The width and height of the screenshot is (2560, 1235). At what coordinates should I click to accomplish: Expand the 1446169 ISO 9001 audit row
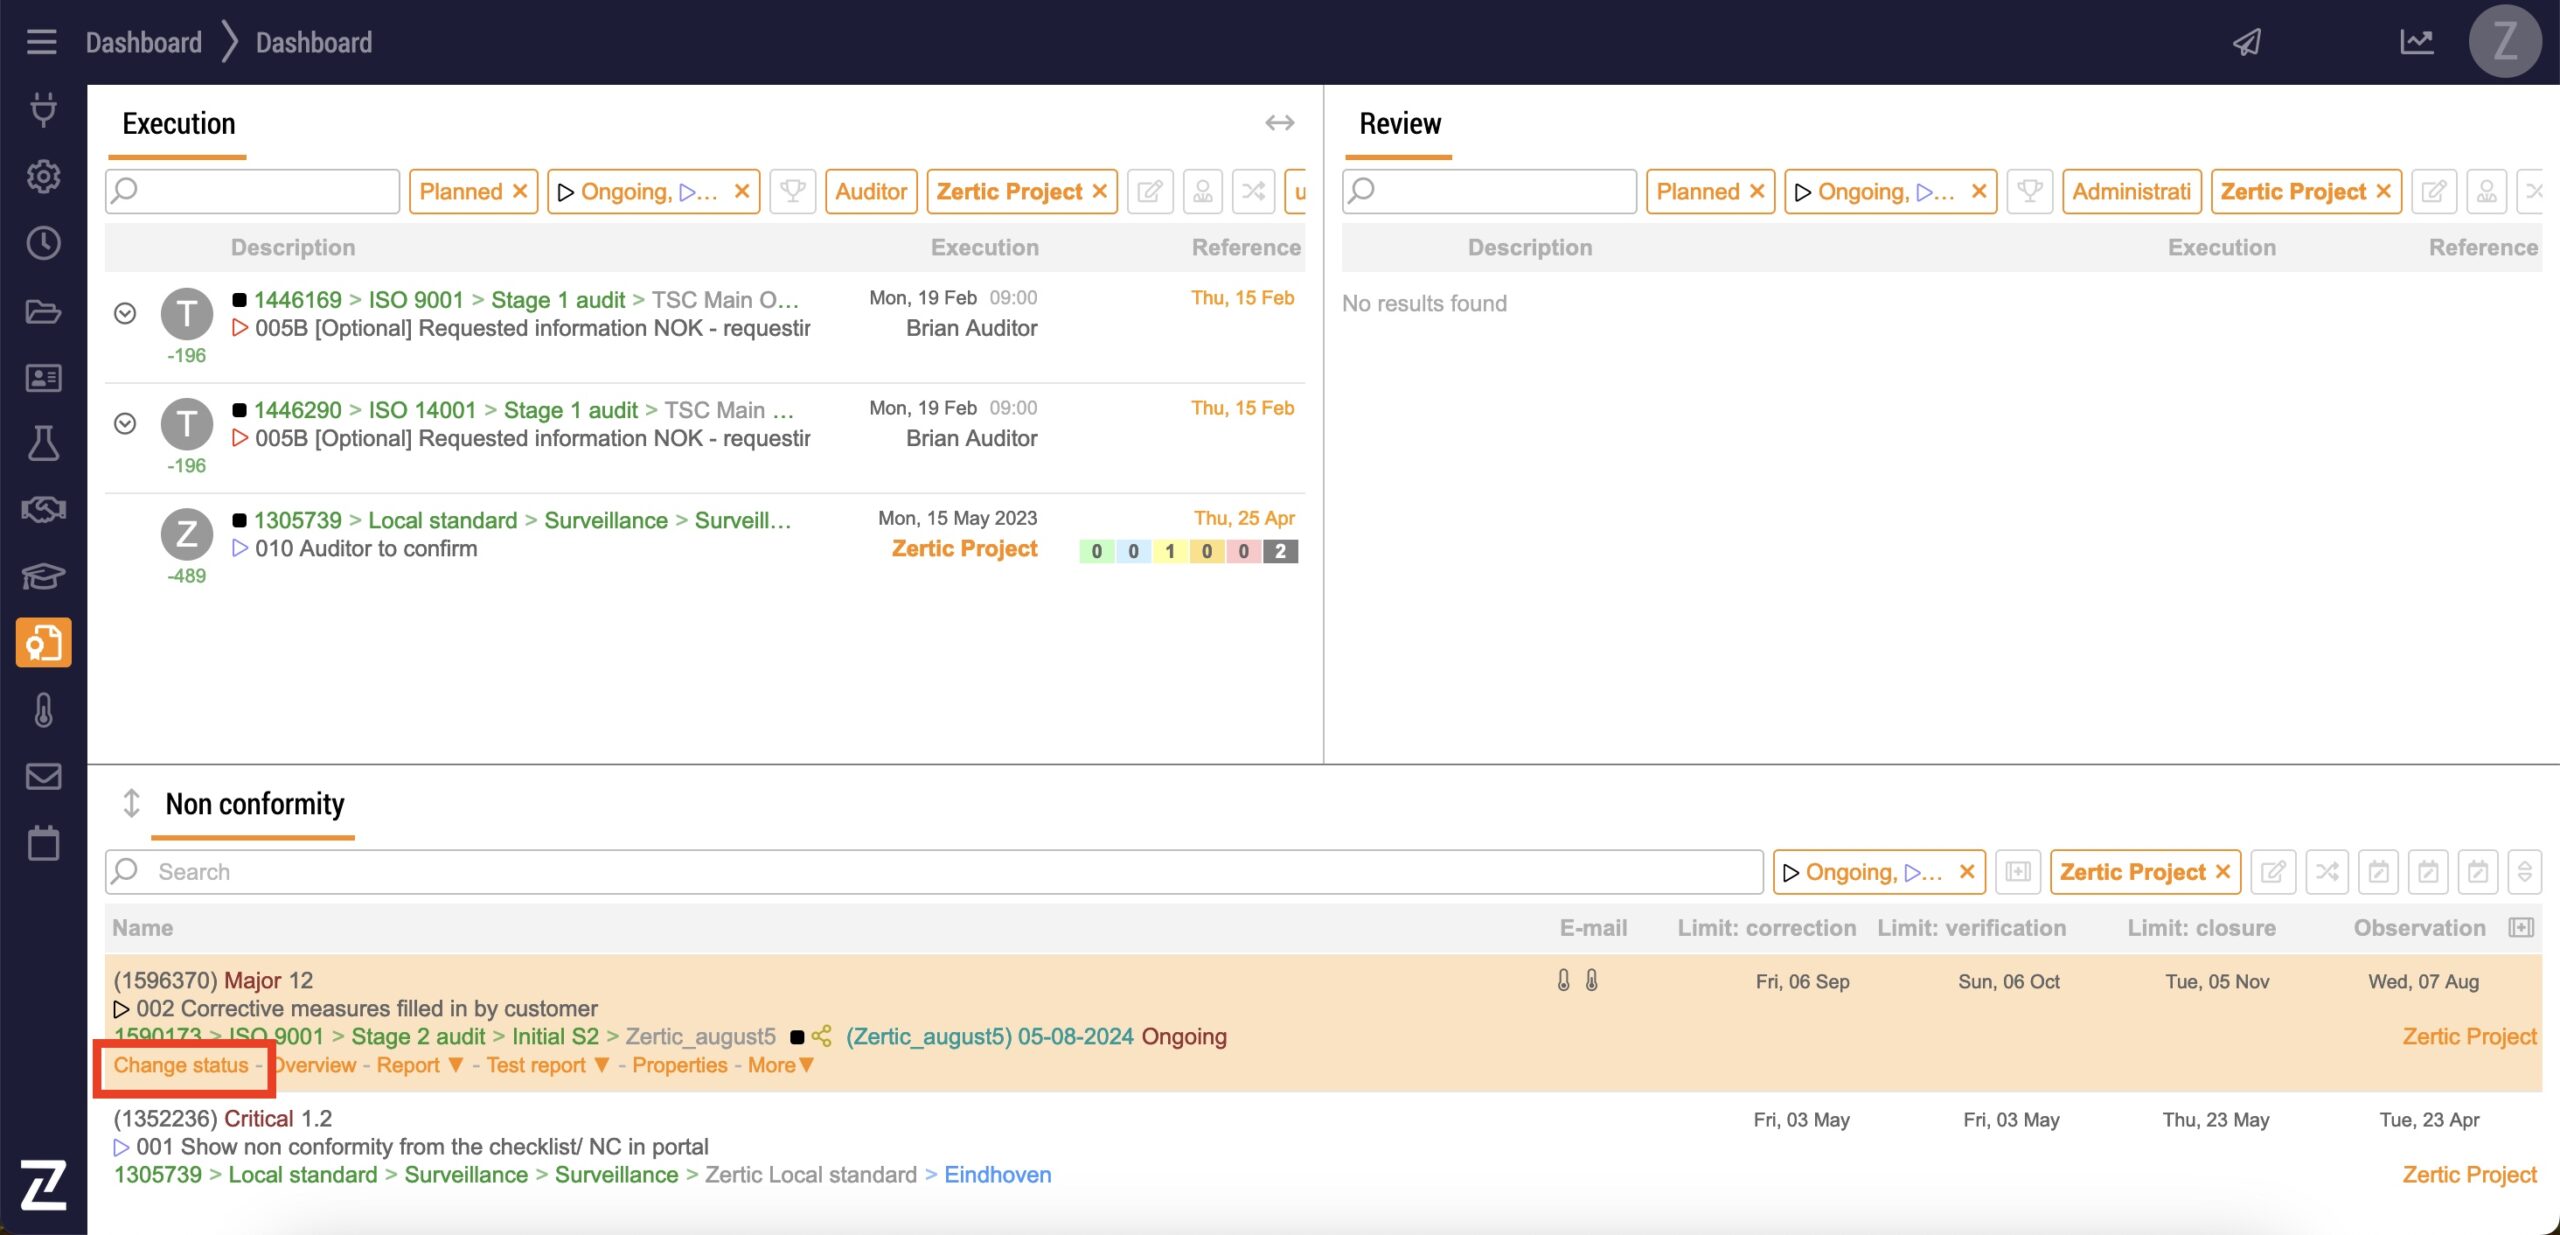click(x=125, y=314)
